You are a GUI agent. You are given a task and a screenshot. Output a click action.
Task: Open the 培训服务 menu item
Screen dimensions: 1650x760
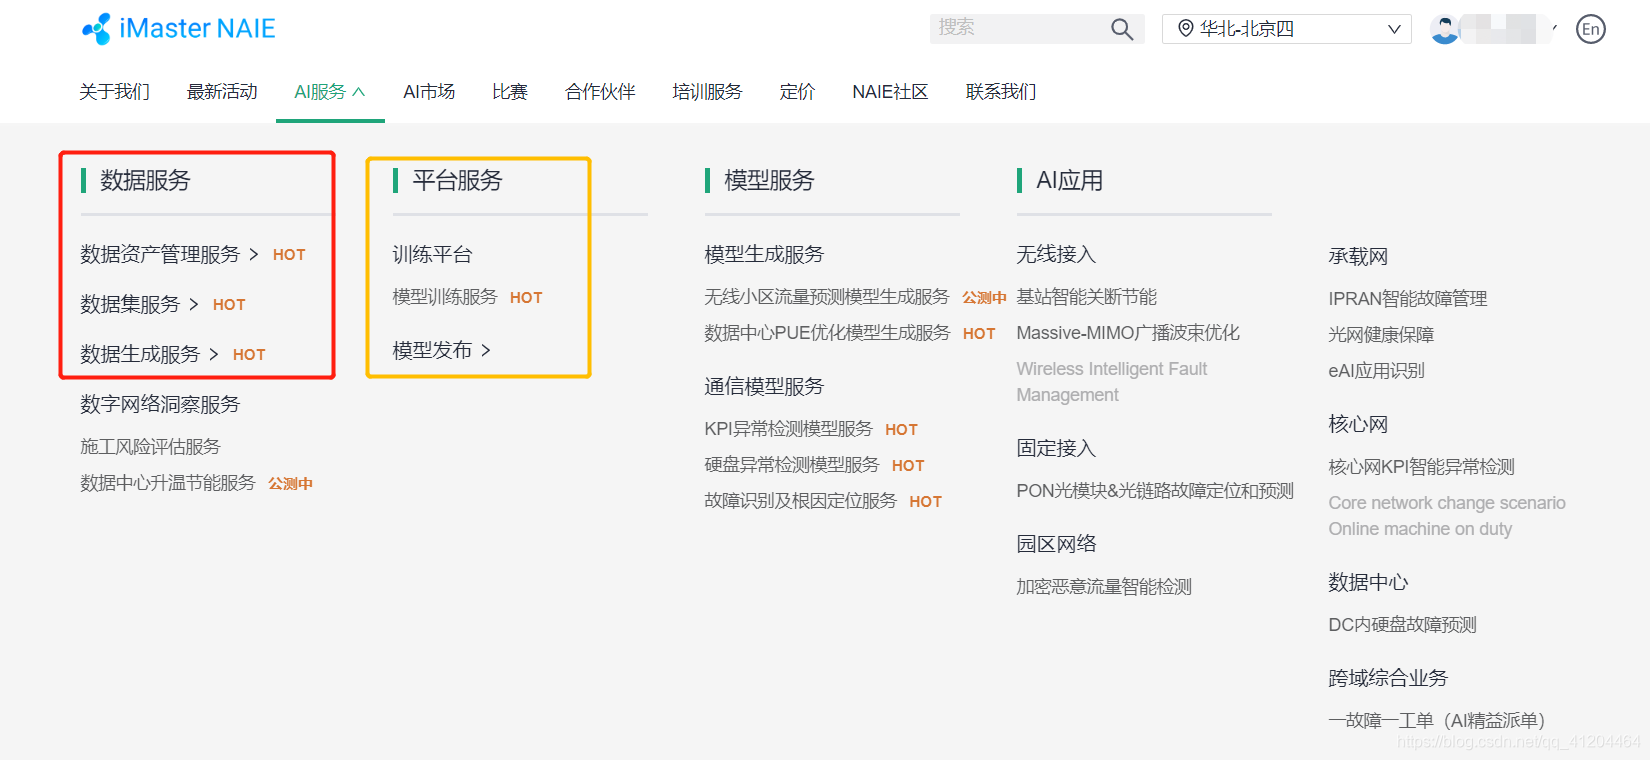coord(707,92)
